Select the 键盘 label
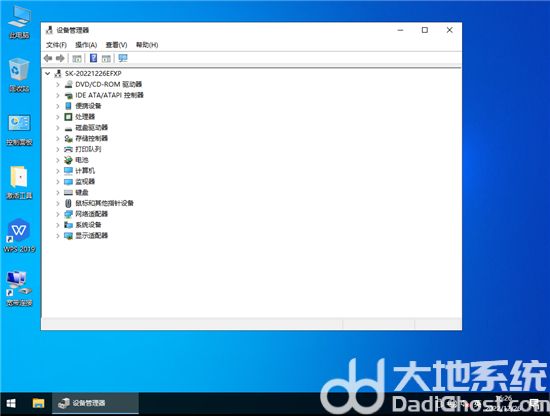This screenshot has width=550, height=416. click(x=82, y=192)
